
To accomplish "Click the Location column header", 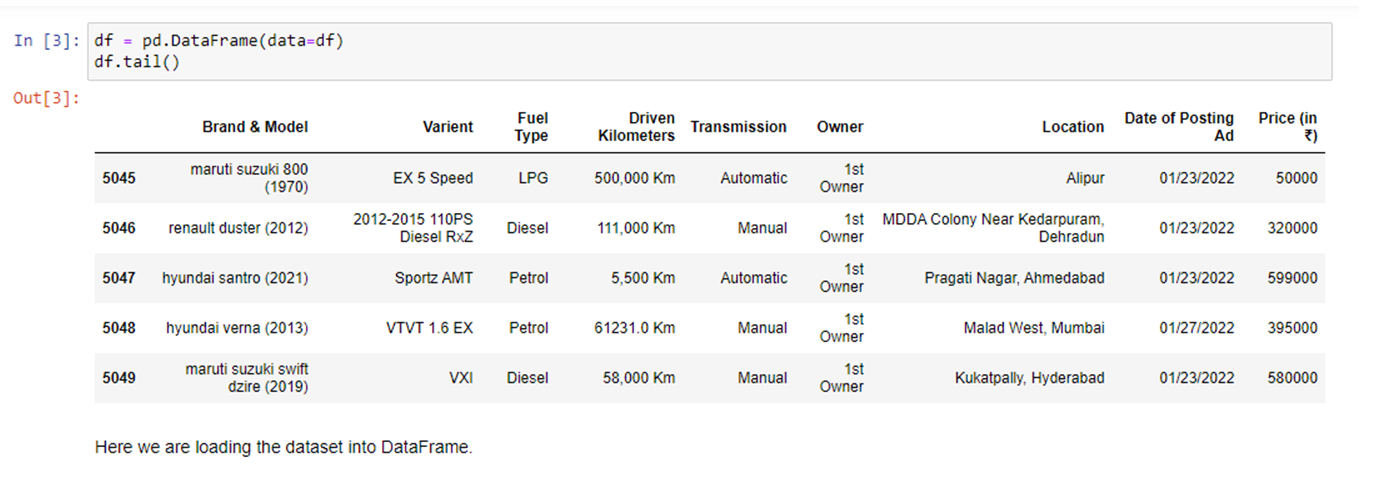I will point(1072,127).
